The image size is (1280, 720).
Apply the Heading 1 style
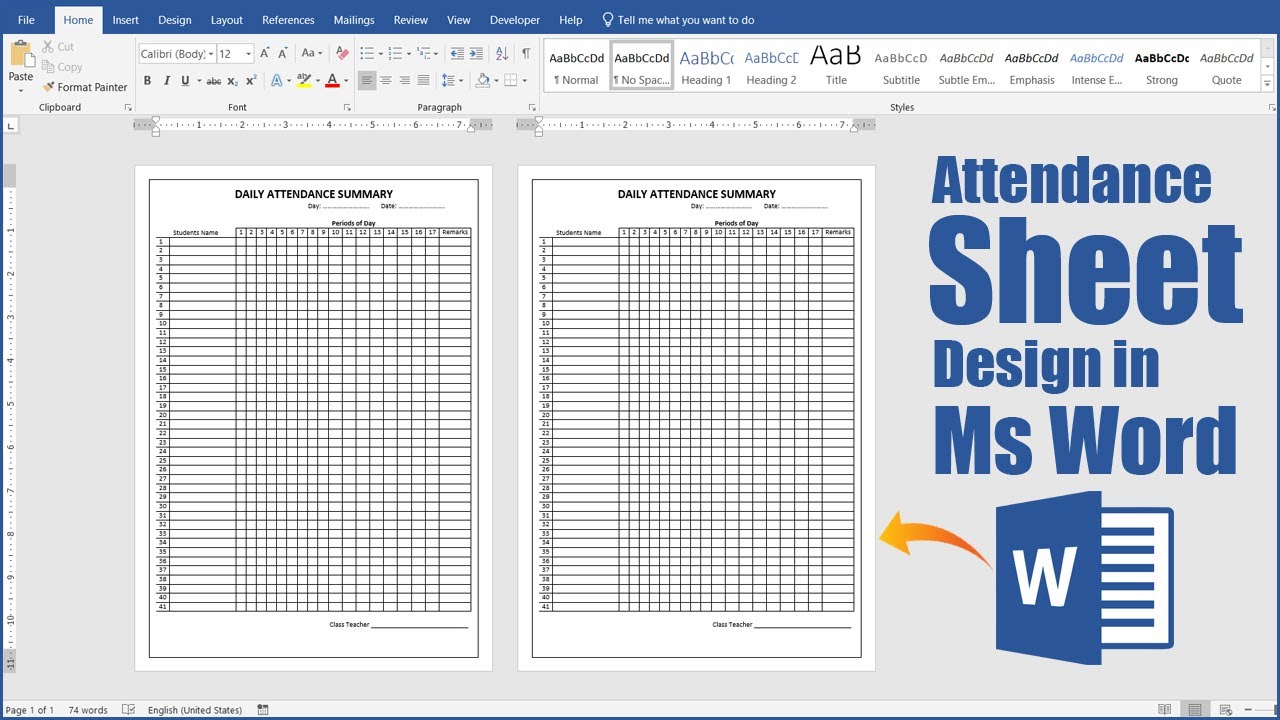(x=706, y=67)
